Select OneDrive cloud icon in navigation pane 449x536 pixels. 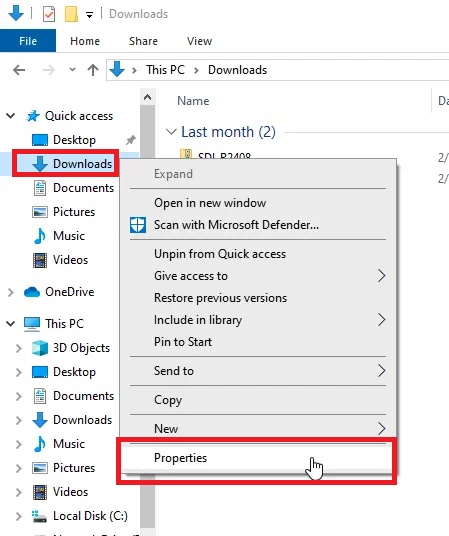pyautogui.click(x=32, y=292)
